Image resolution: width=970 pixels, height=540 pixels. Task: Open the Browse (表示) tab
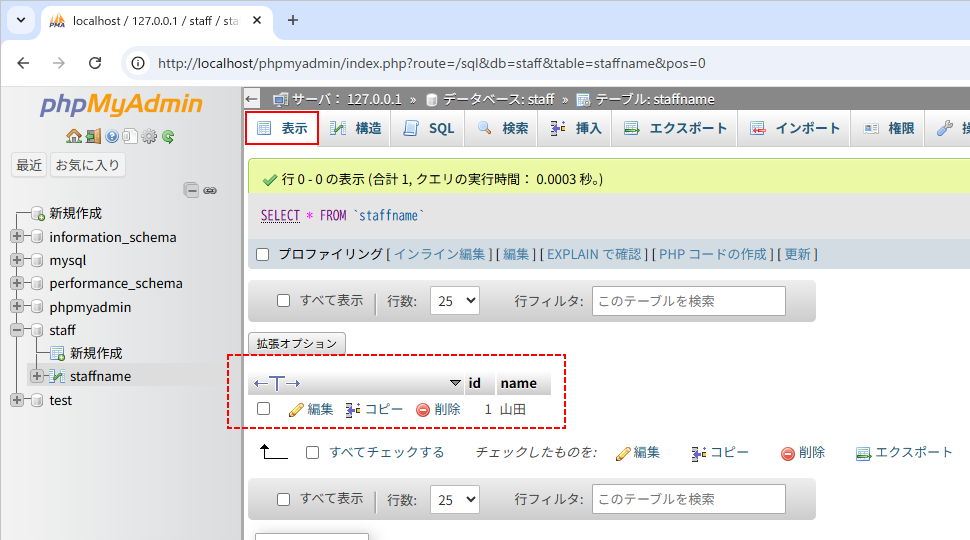click(282, 128)
